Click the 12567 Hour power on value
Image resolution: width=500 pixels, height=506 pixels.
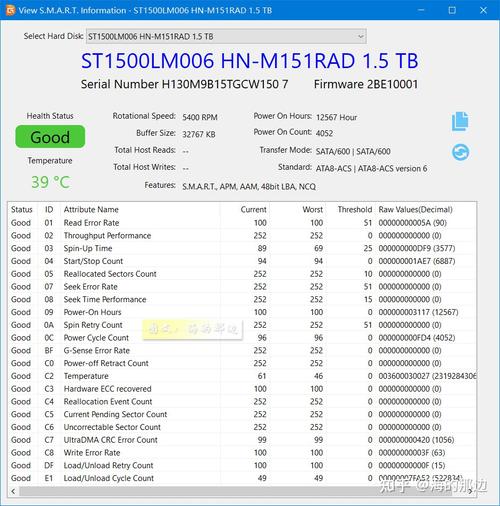(336, 117)
